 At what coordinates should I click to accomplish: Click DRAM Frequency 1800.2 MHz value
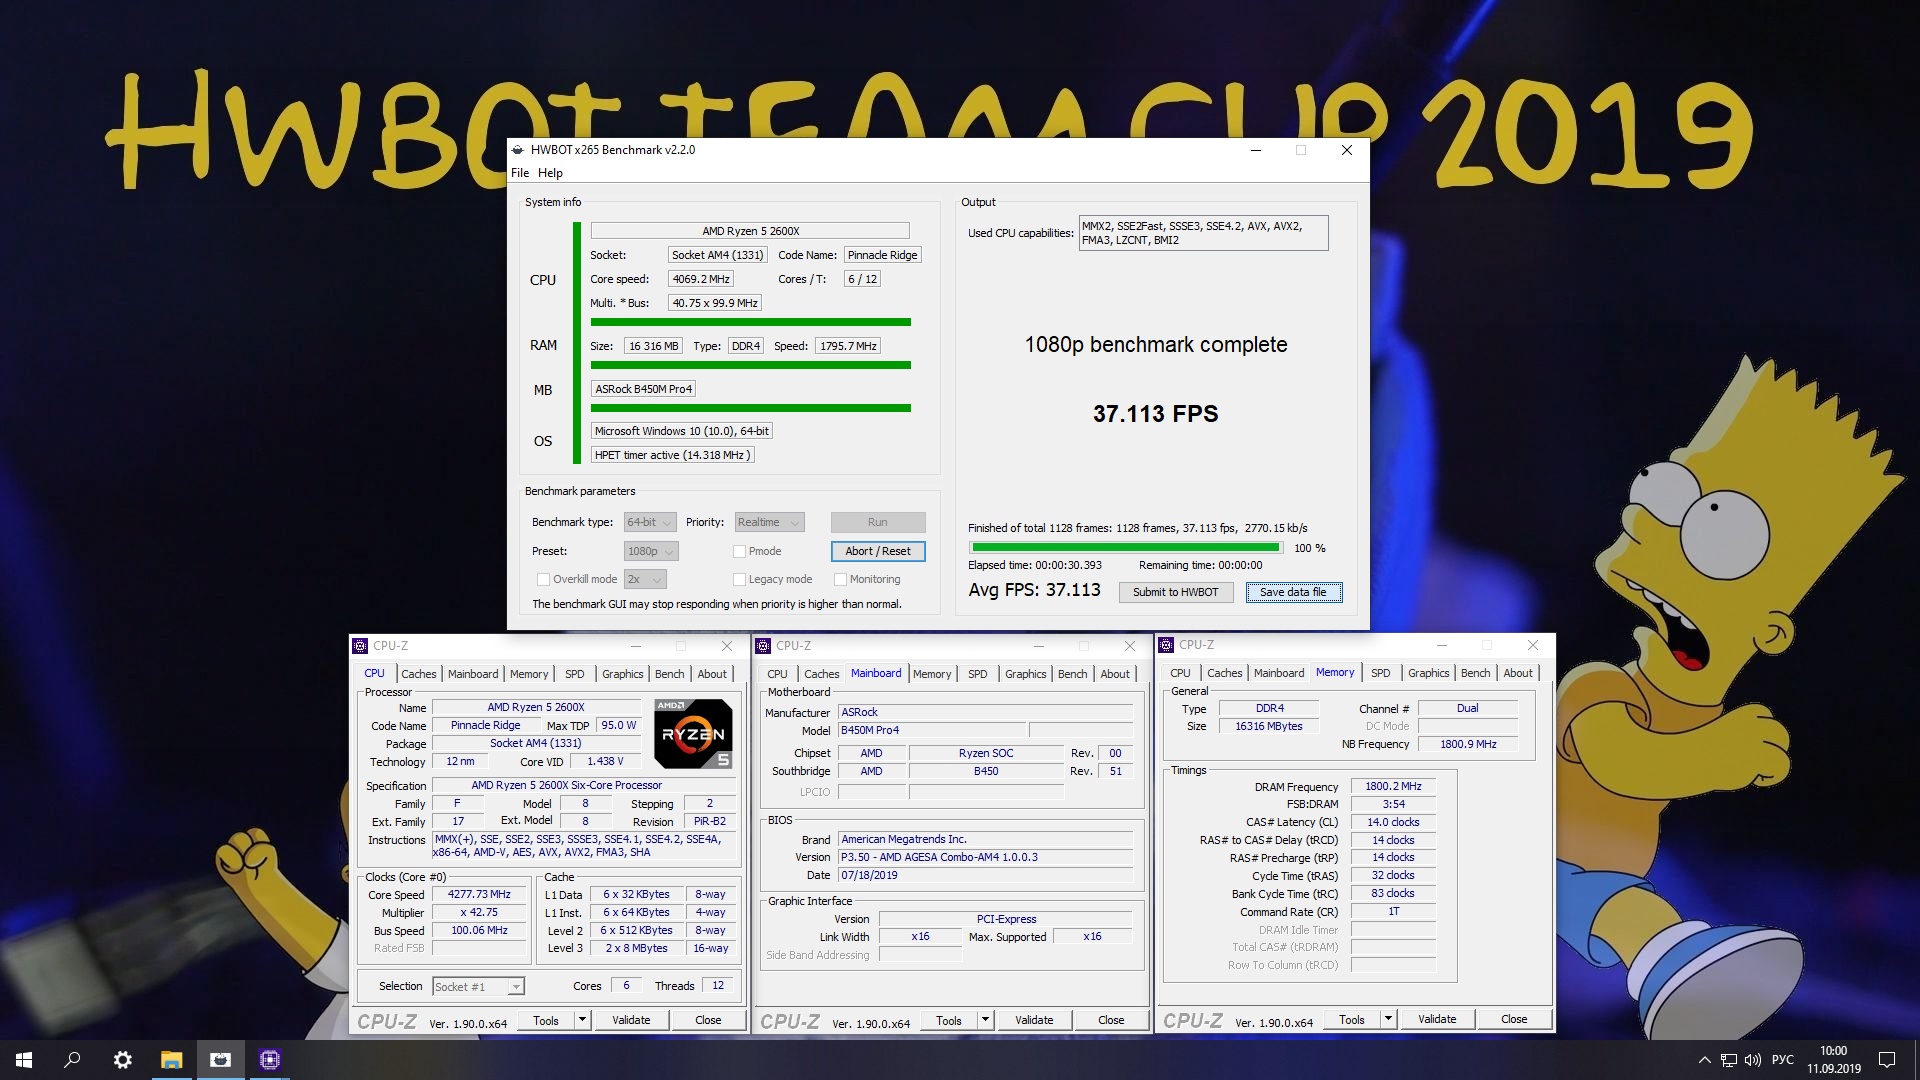tap(1393, 787)
